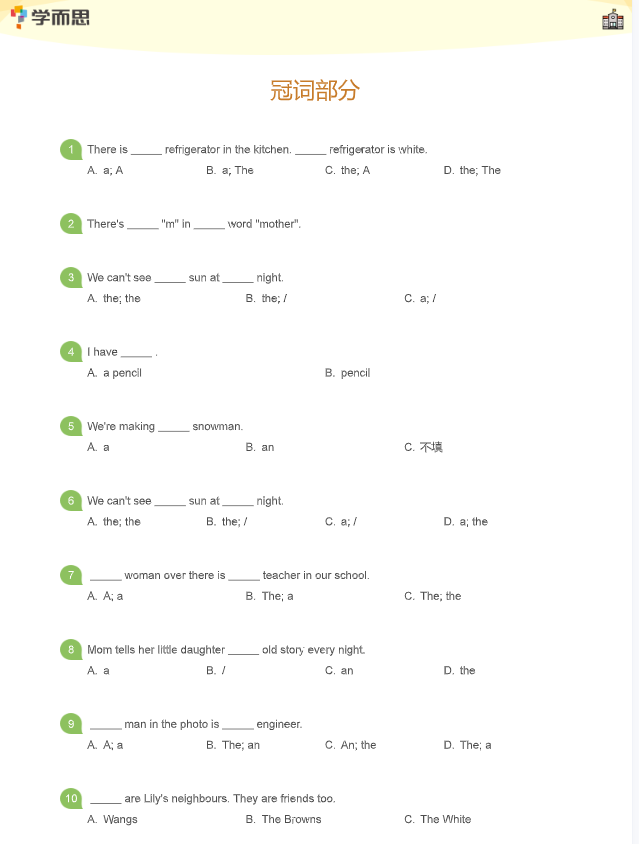Pick 'The Browns' answer in question 10
Screen dimensions: 639x844
pos(284,820)
